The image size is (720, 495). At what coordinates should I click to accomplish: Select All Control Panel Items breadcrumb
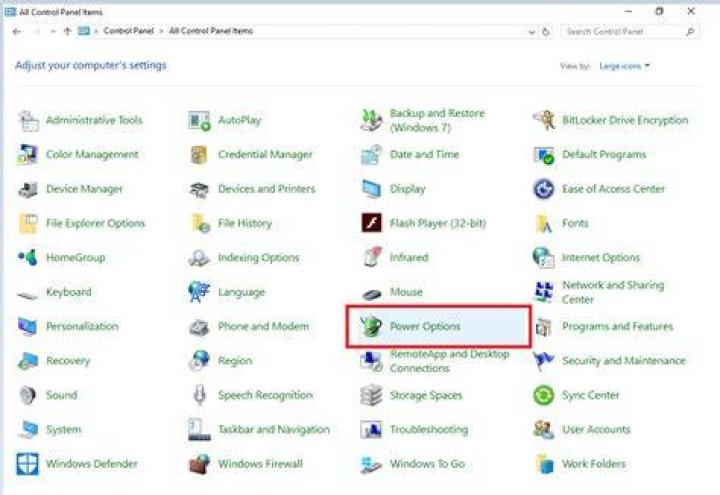coord(211,31)
